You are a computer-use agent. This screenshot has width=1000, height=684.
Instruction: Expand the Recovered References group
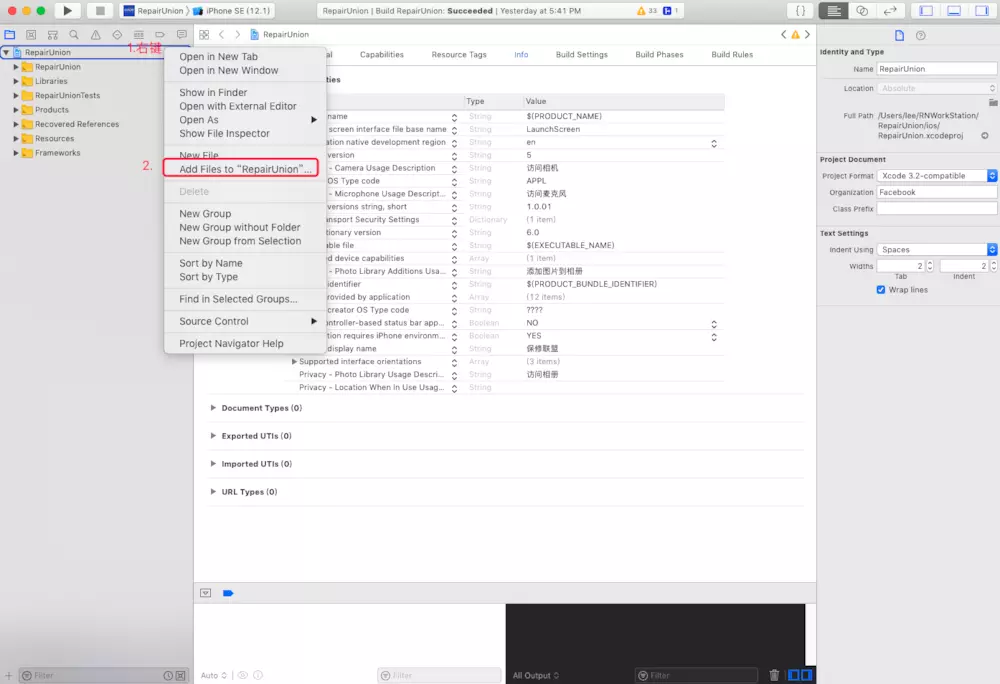(16, 124)
